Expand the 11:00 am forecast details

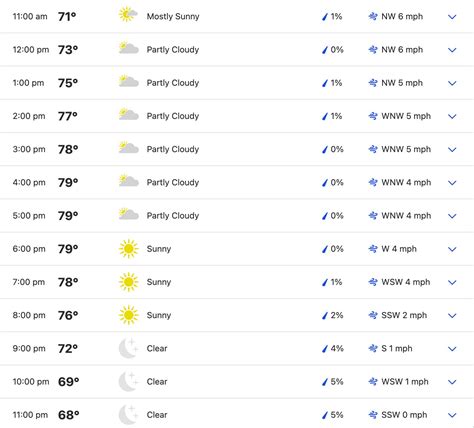452,17
